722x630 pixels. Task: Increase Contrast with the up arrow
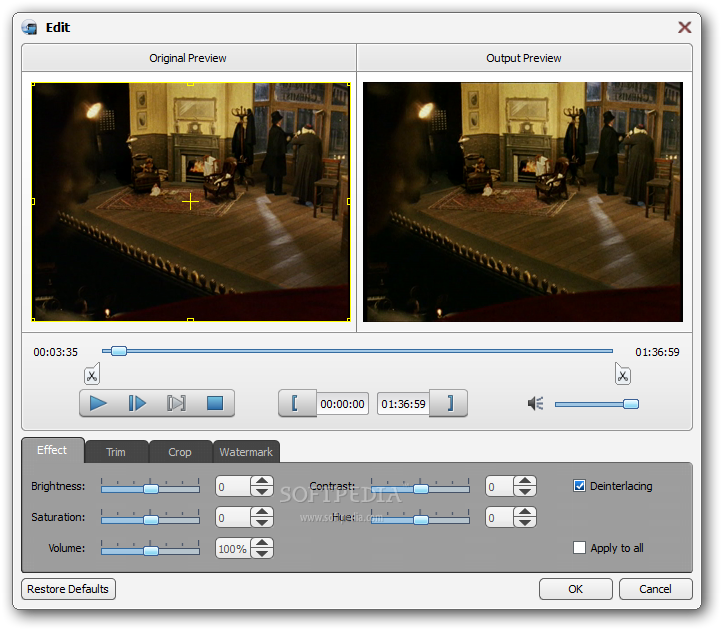tap(525, 481)
